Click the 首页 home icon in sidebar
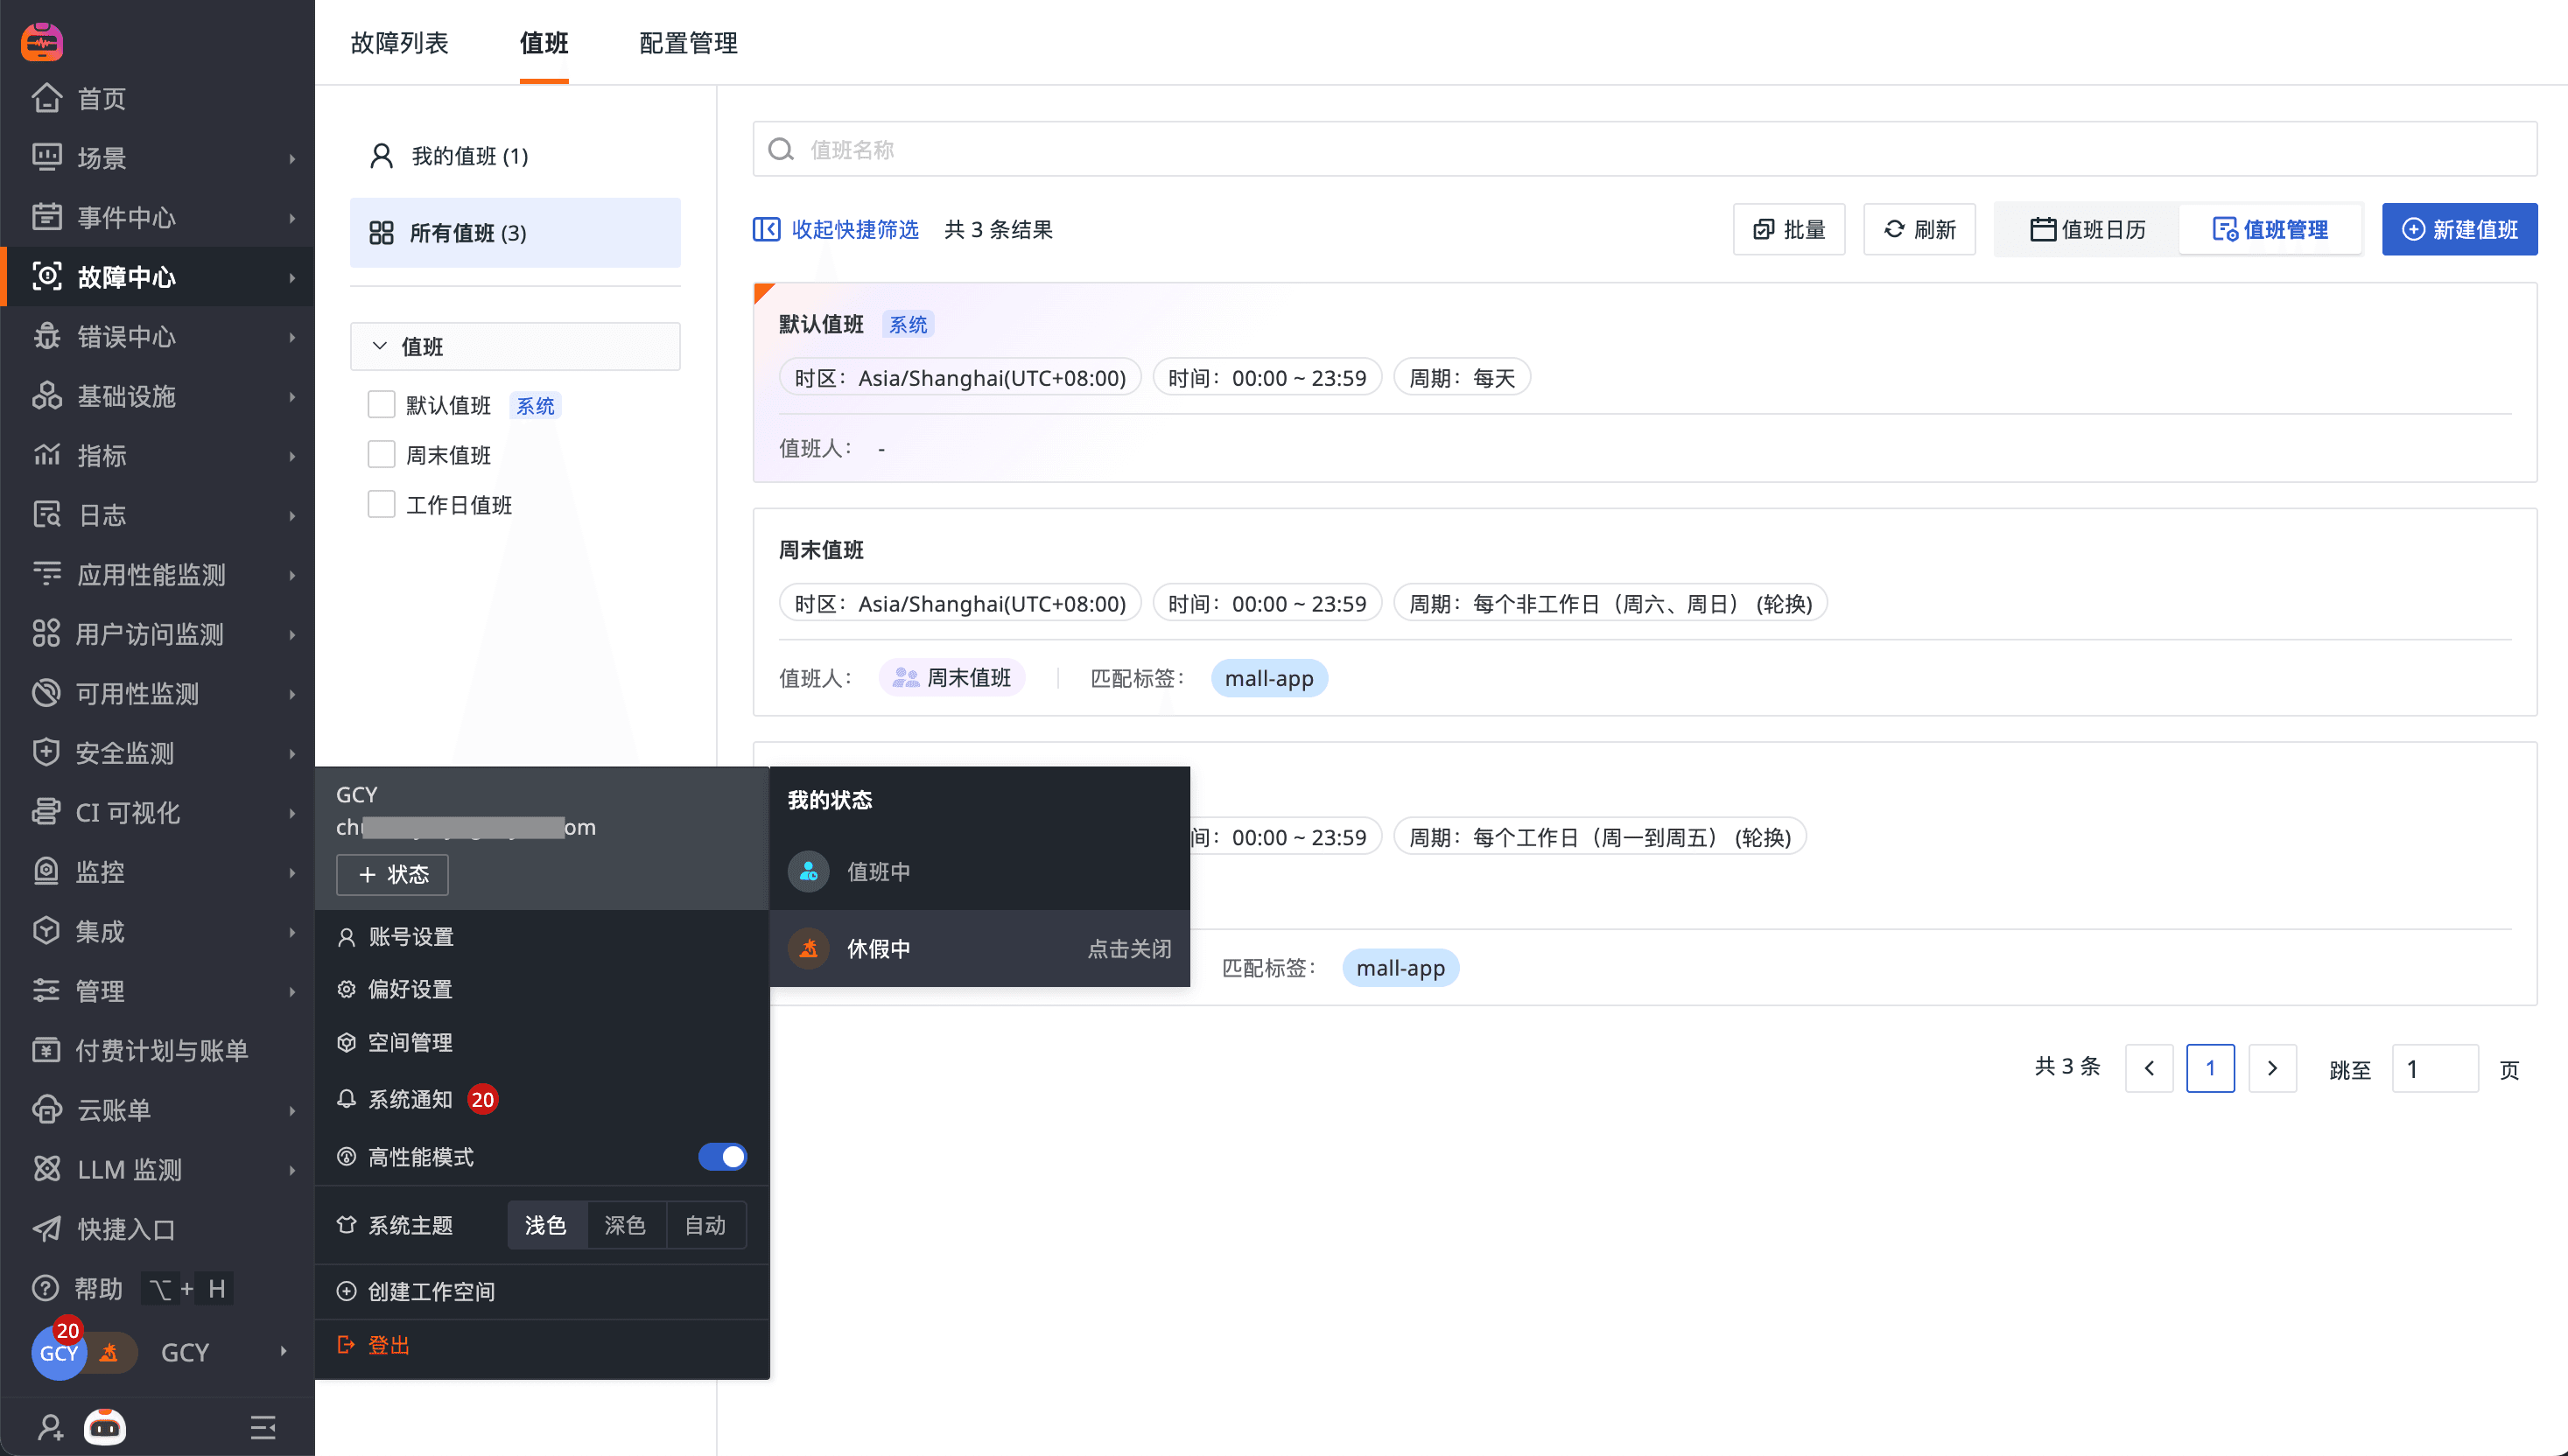Viewport: 2568px width, 1456px height. point(47,98)
